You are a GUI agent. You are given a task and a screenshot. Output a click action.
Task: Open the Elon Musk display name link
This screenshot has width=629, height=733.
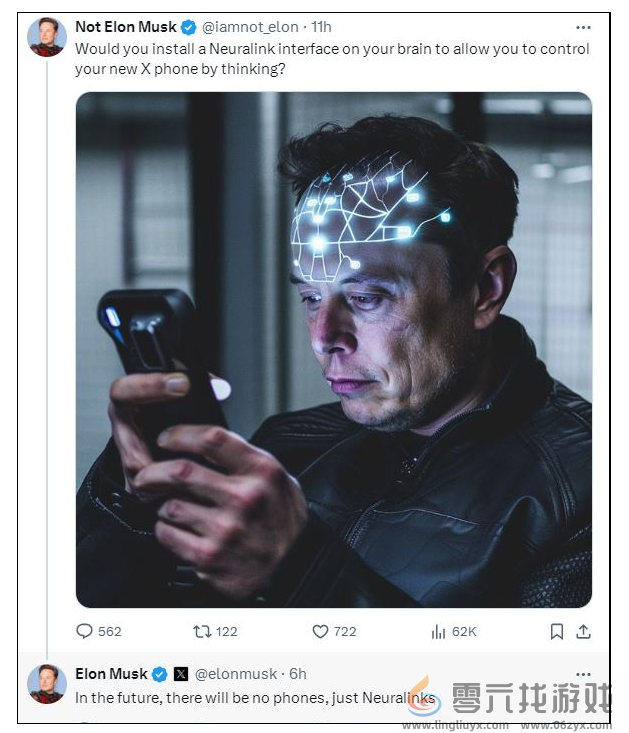[111, 674]
